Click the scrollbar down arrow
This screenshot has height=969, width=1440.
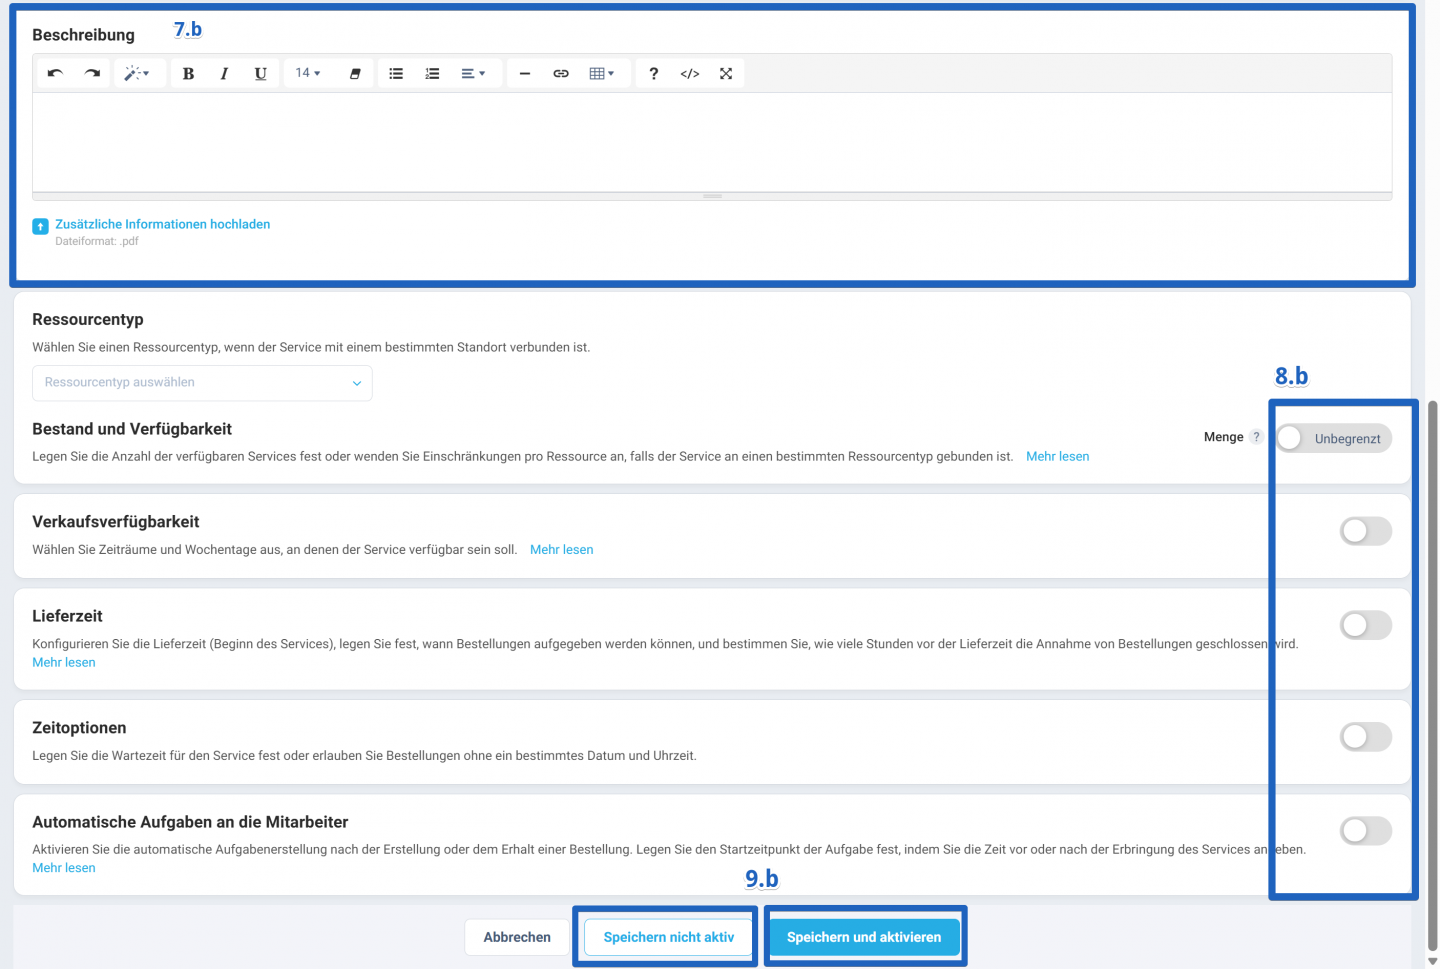point(1433,961)
